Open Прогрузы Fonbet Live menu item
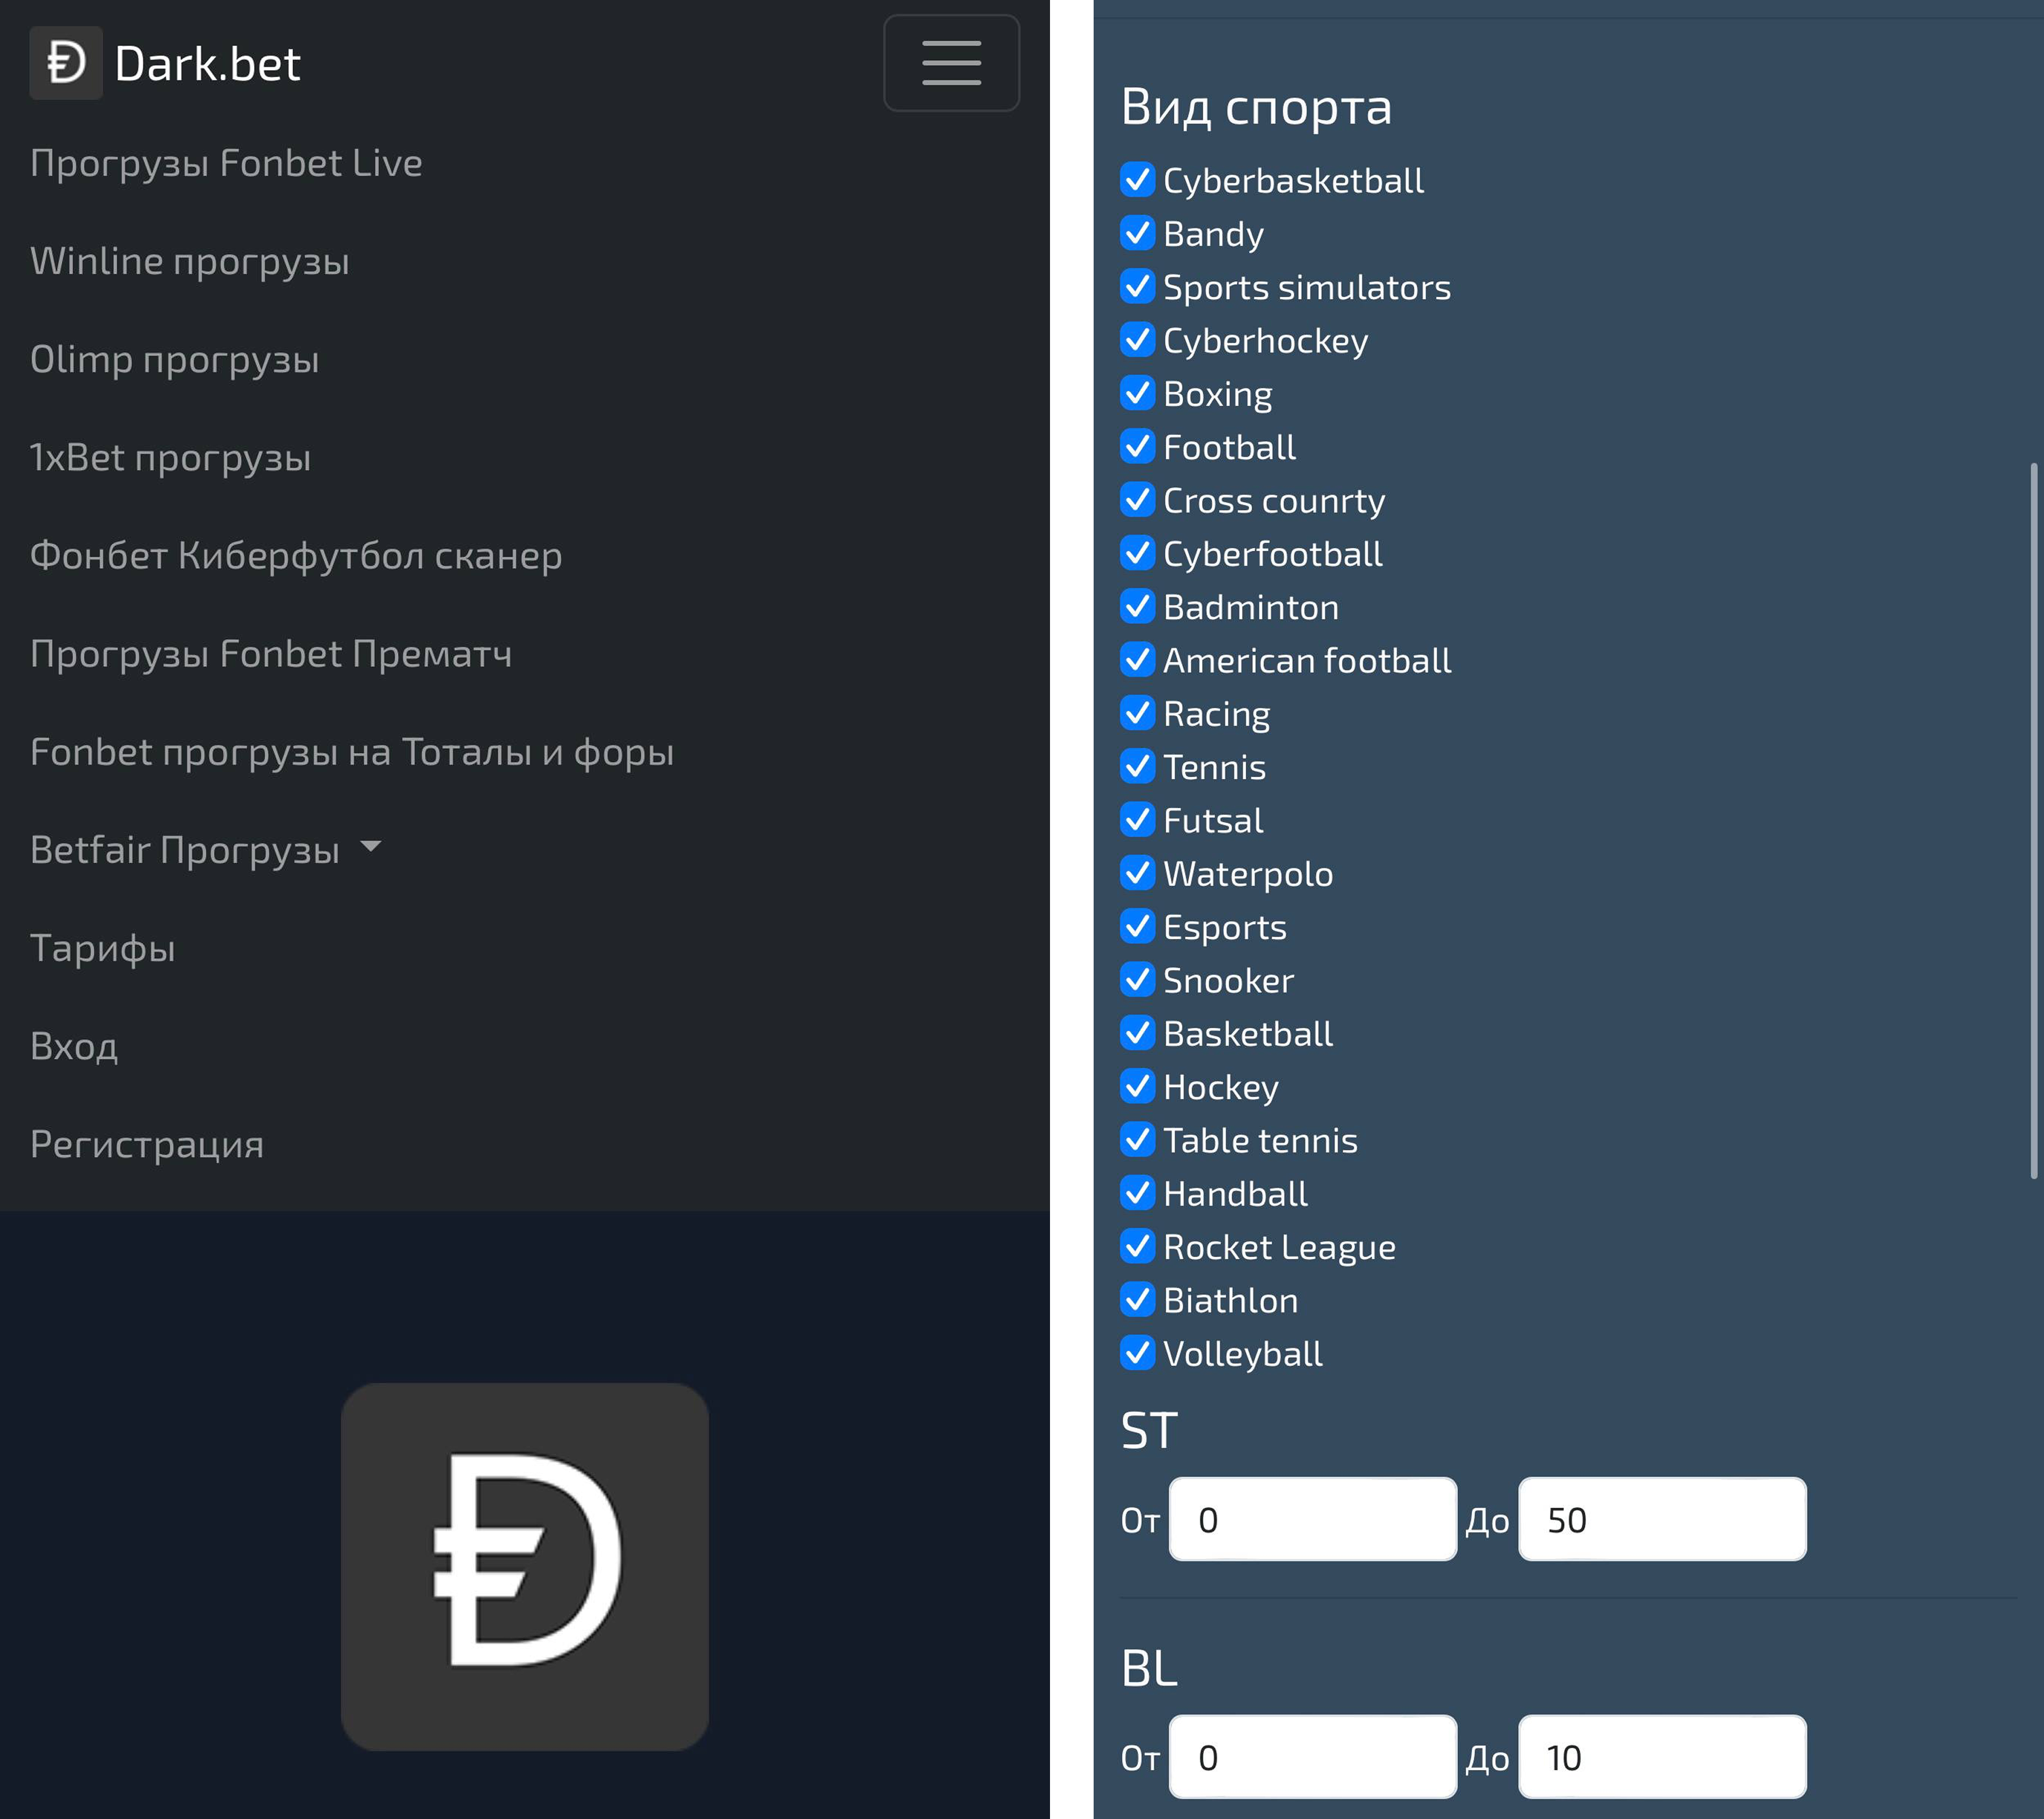 pos(226,163)
